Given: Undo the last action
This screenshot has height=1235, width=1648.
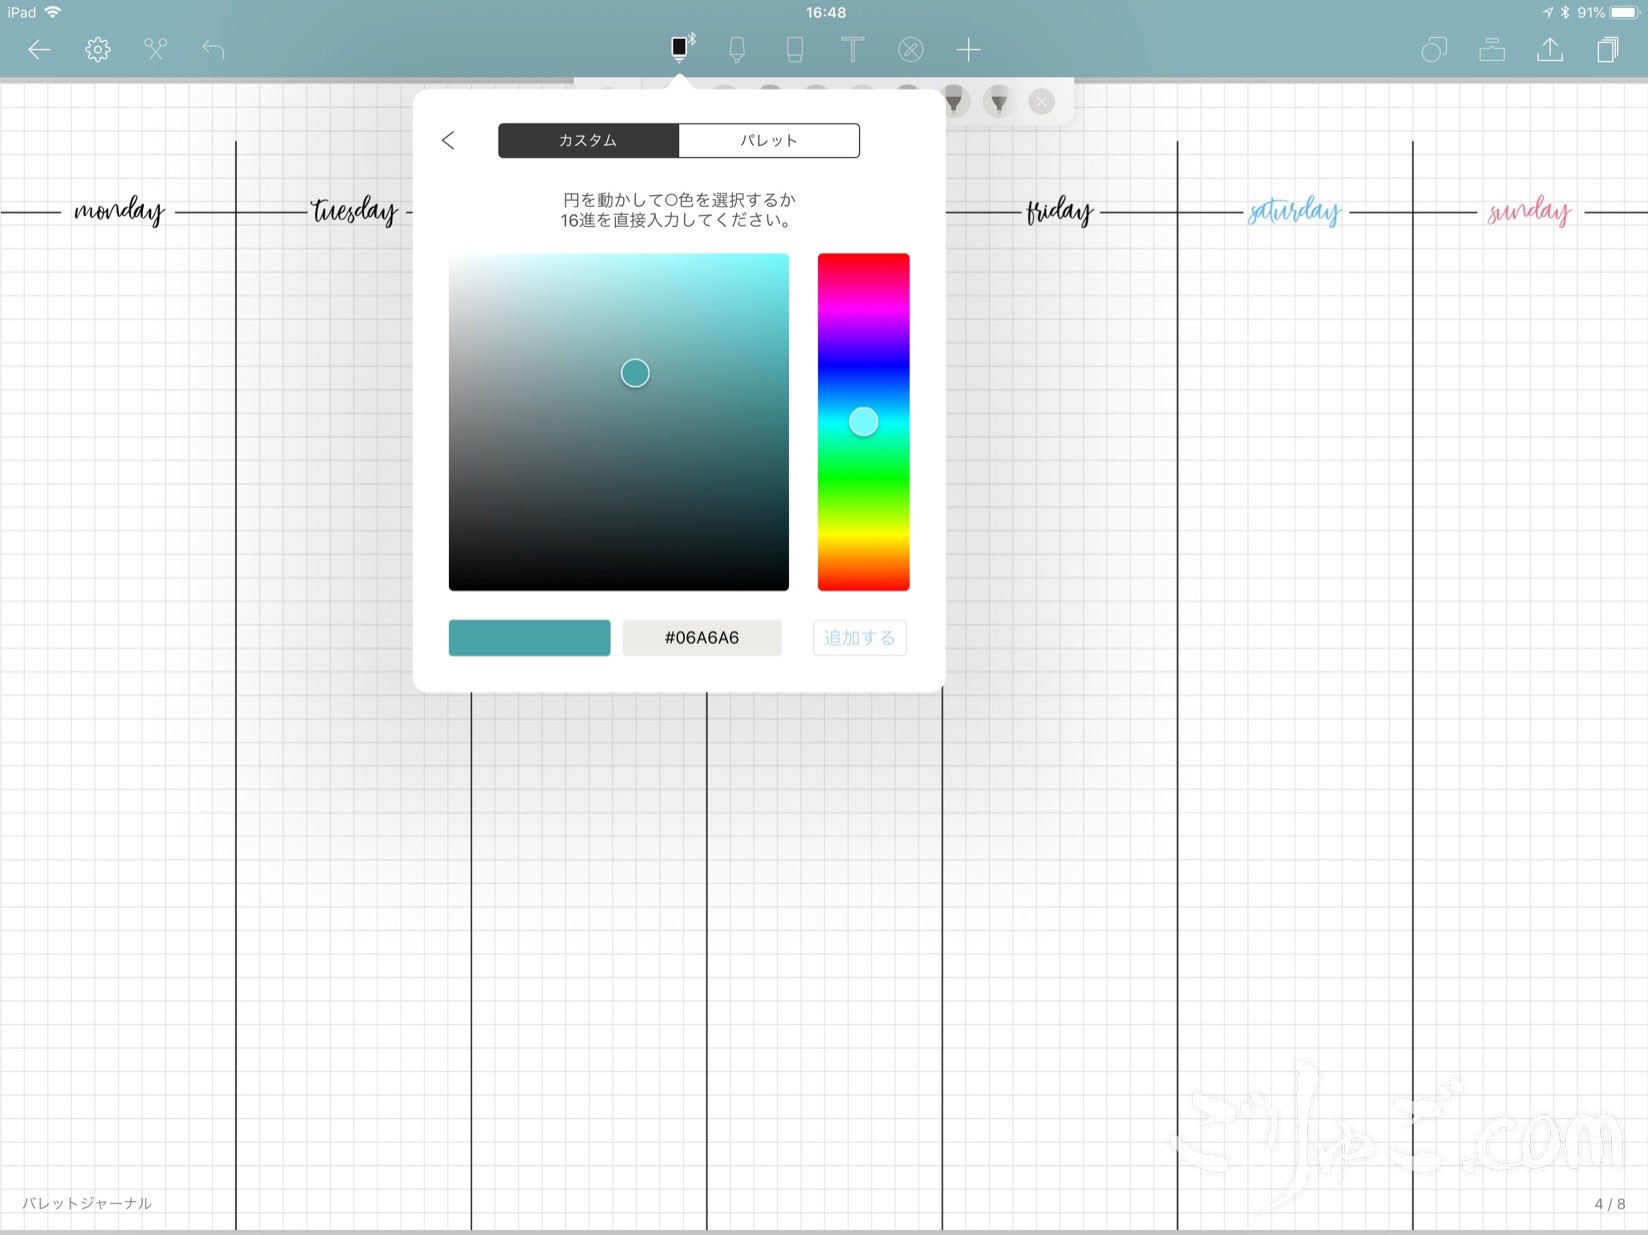Looking at the screenshot, I should [213, 49].
